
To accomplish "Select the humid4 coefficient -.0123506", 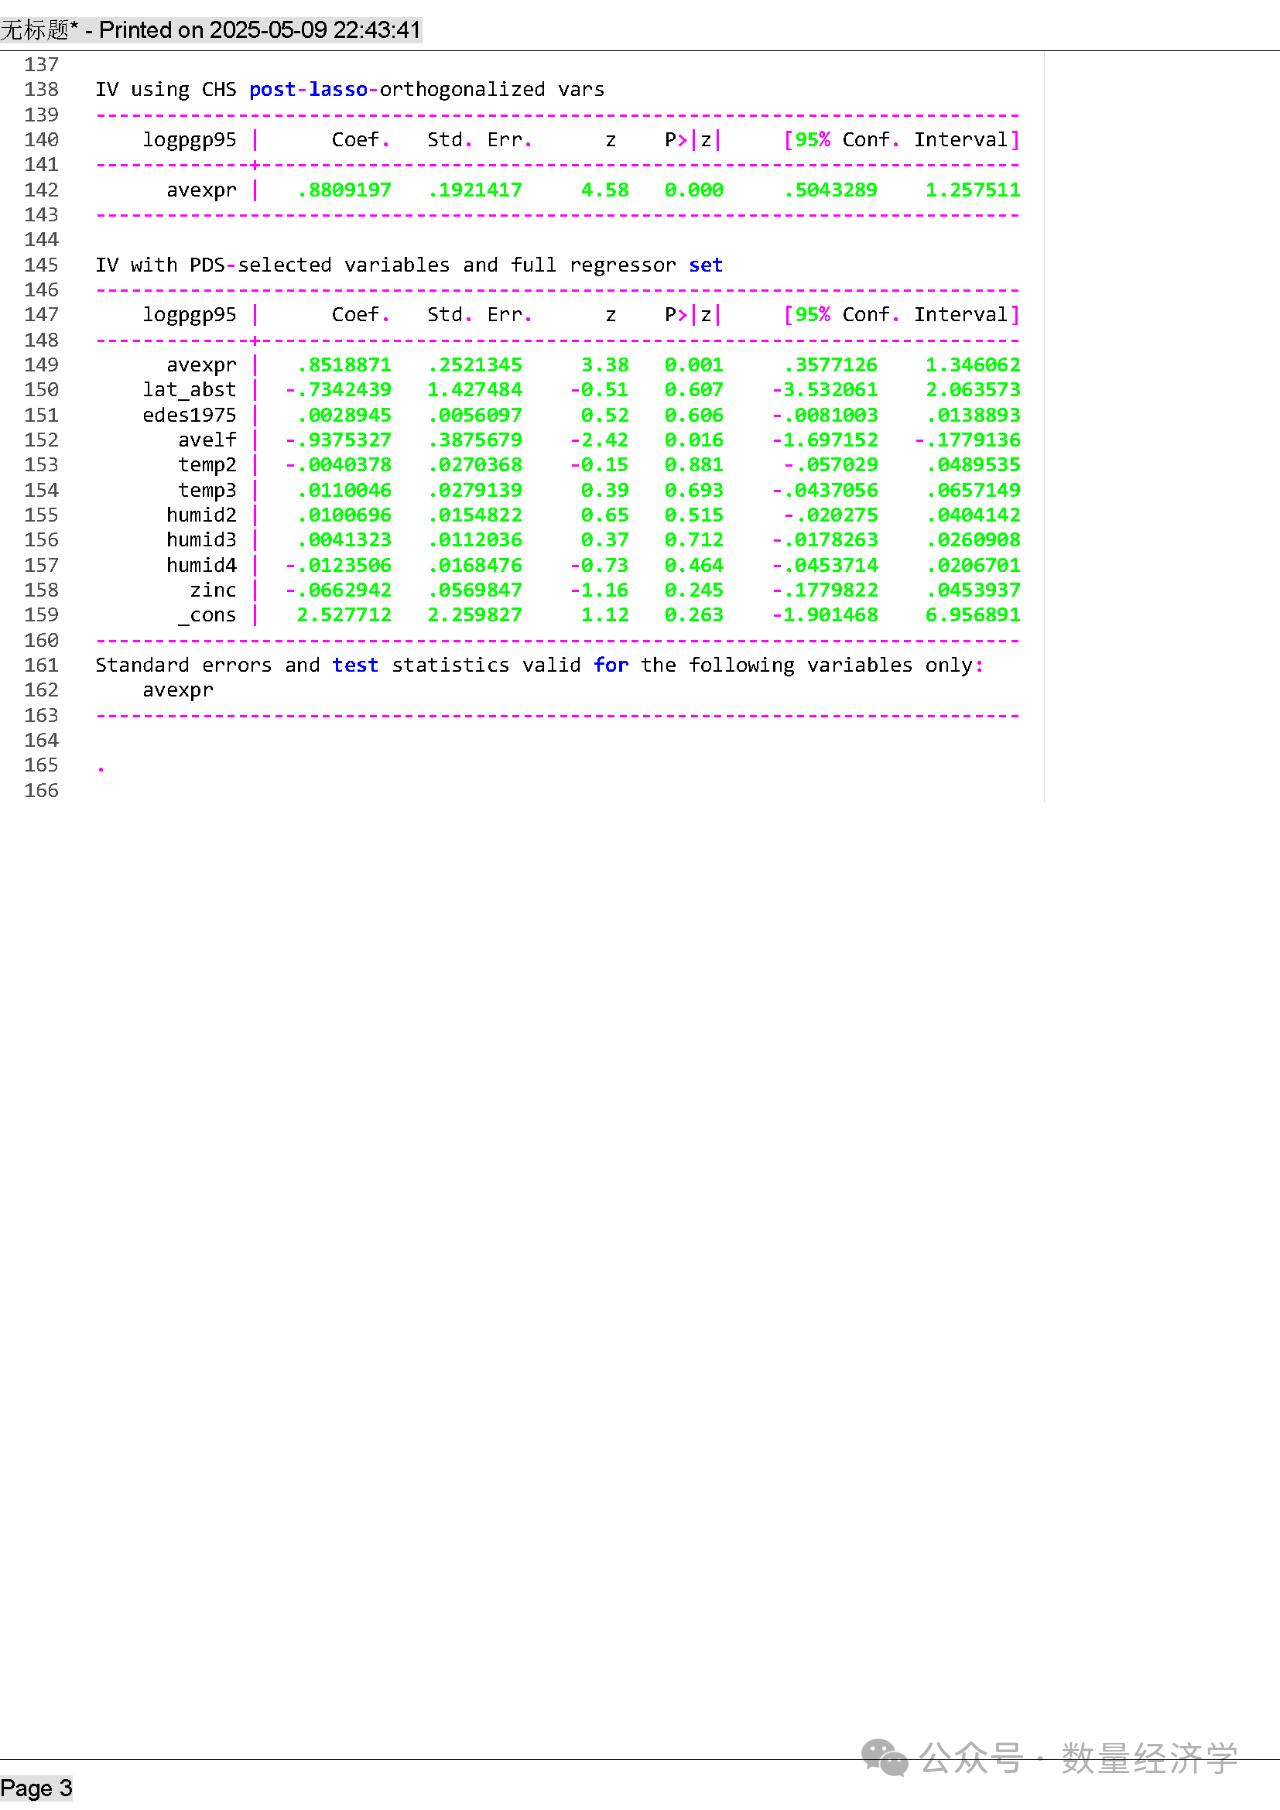I will point(339,565).
